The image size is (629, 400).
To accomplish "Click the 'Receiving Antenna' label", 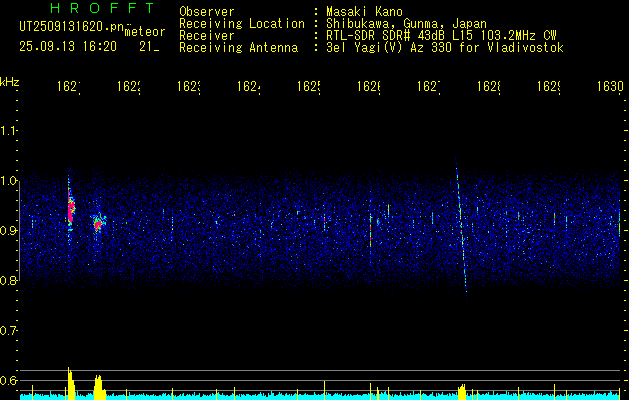I will coord(239,48).
